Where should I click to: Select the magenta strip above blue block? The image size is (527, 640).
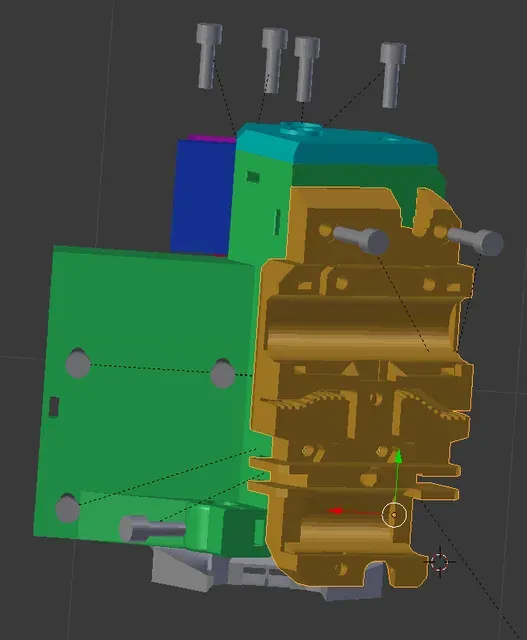(212, 139)
